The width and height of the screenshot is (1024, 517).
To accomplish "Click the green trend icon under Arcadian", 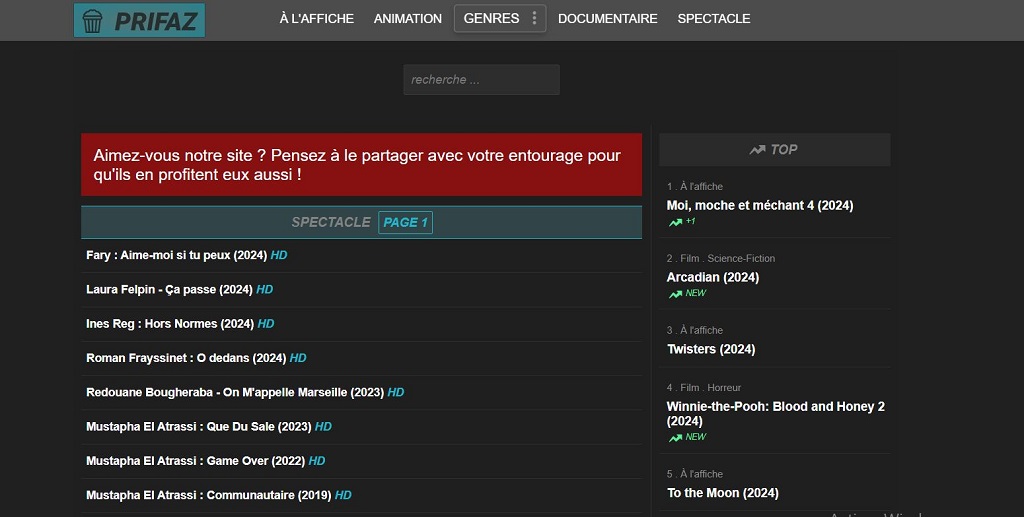I will point(676,294).
